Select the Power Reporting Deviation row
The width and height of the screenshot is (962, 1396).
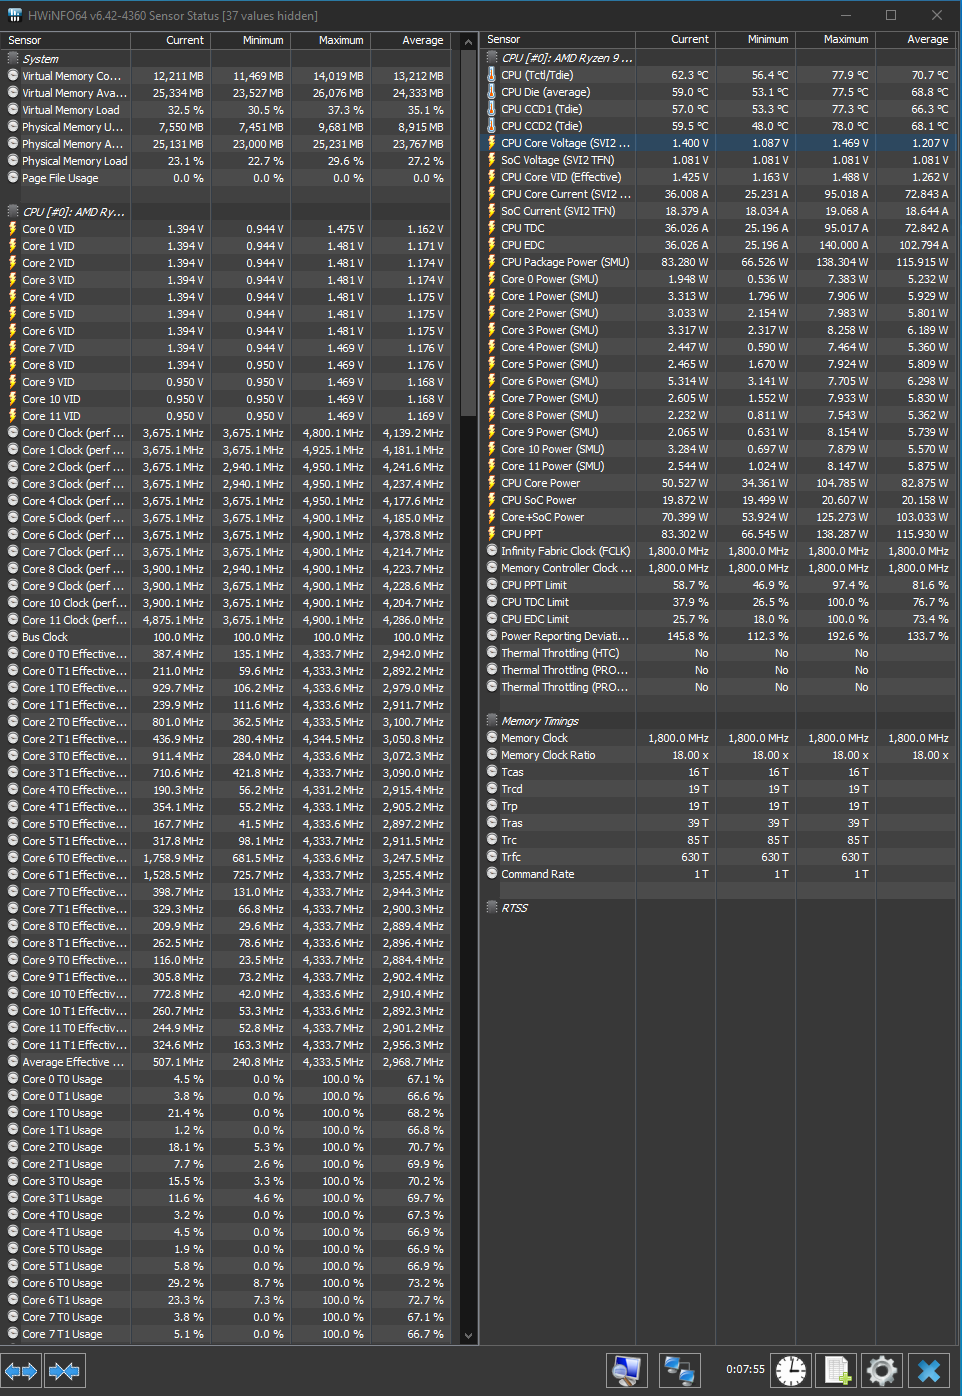pos(718,635)
